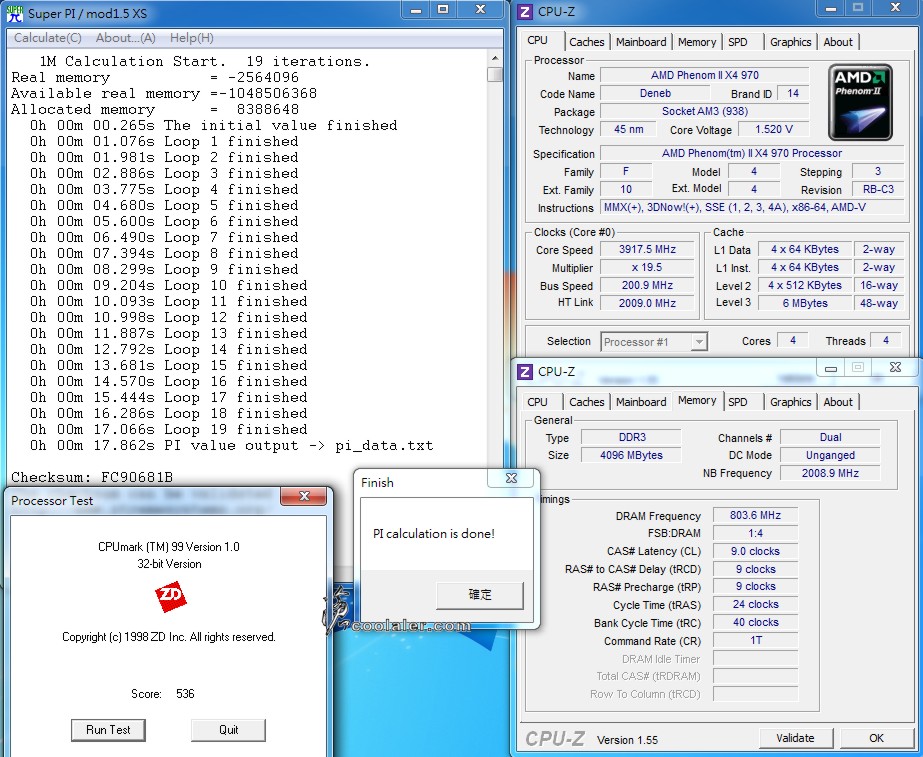Click the Multiplier value x 19.5
This screenshot has width=923, height=757.
(x=647, y=267)
